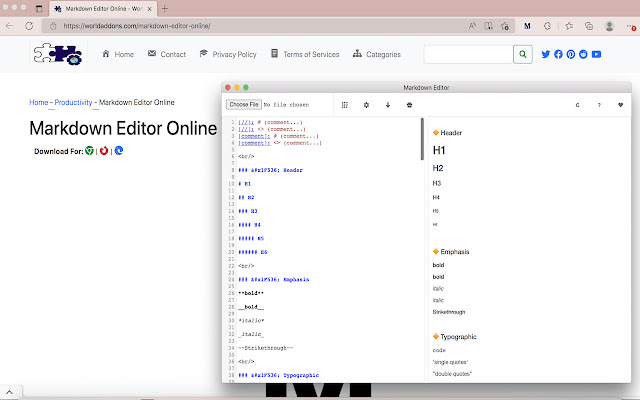Download for Edge icon
The image size is (640, 400).
pyautogui.click(x=119, y=151)
